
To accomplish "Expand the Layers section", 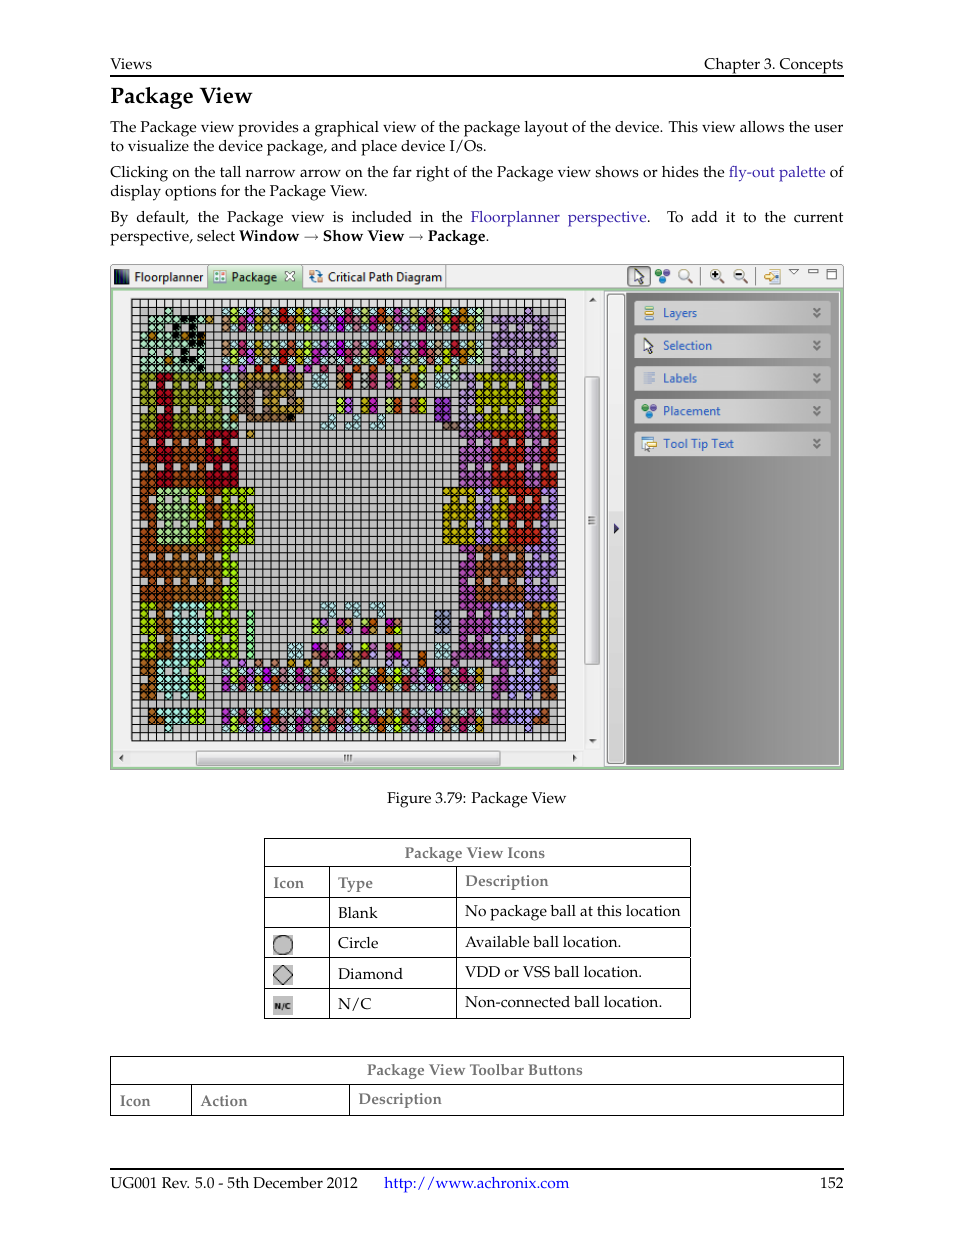I will click(817, 313).
